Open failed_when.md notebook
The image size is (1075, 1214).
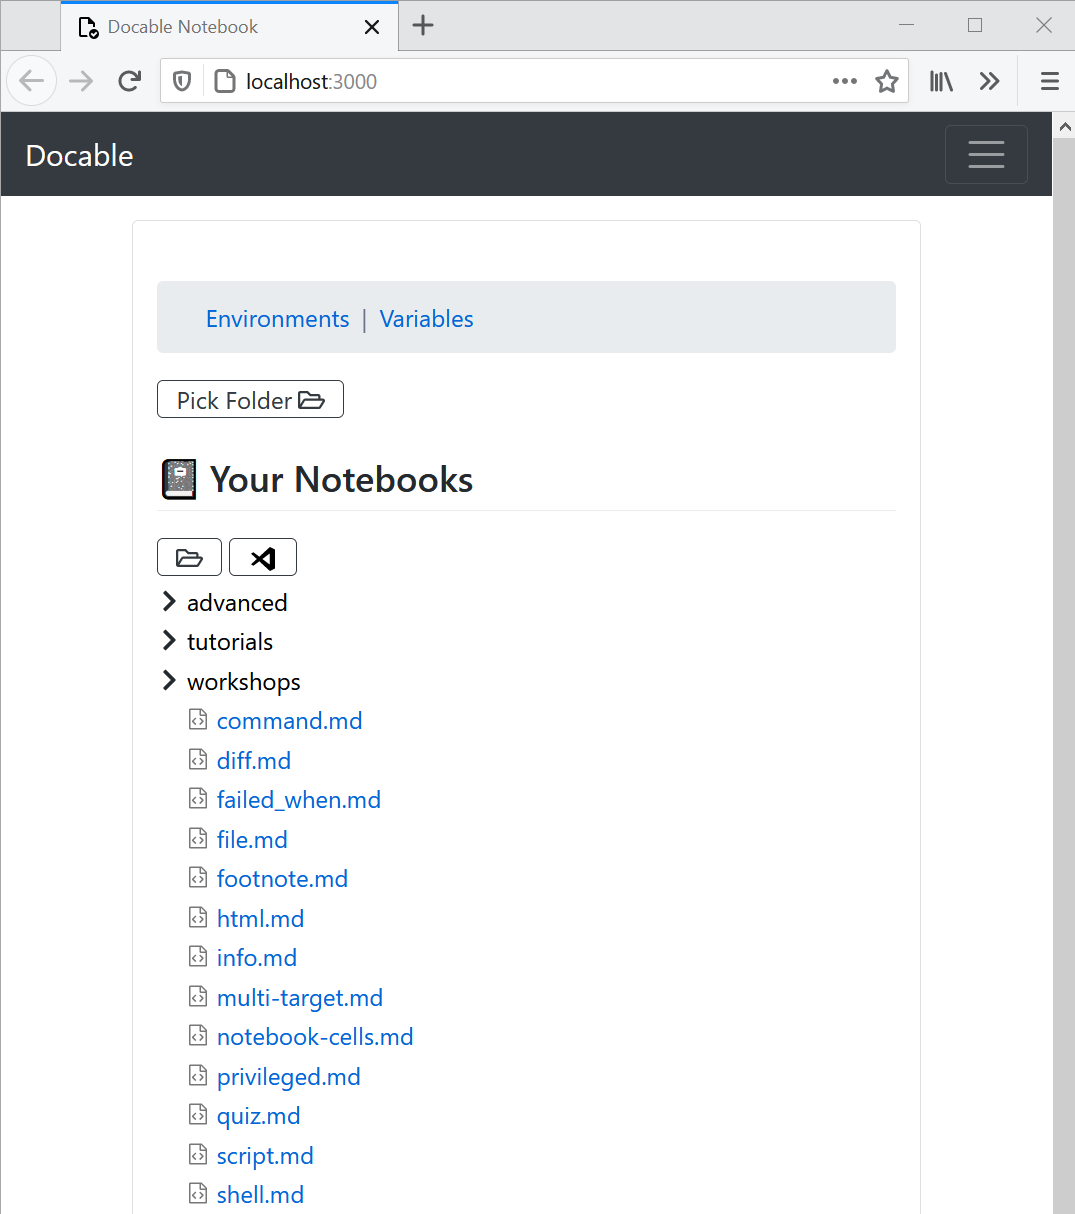[299, 799]
